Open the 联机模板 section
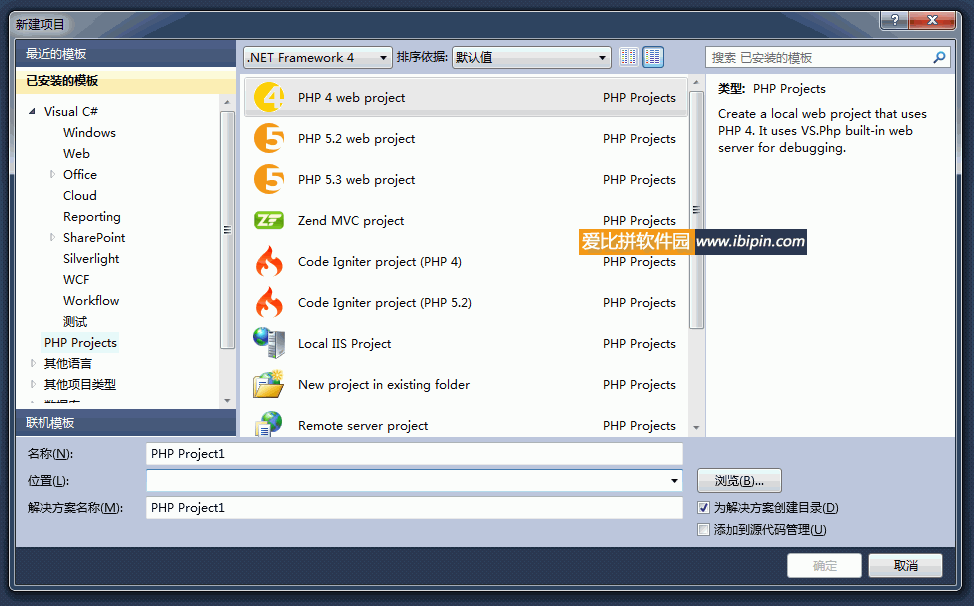974x606 pixels. coord(126,423)
